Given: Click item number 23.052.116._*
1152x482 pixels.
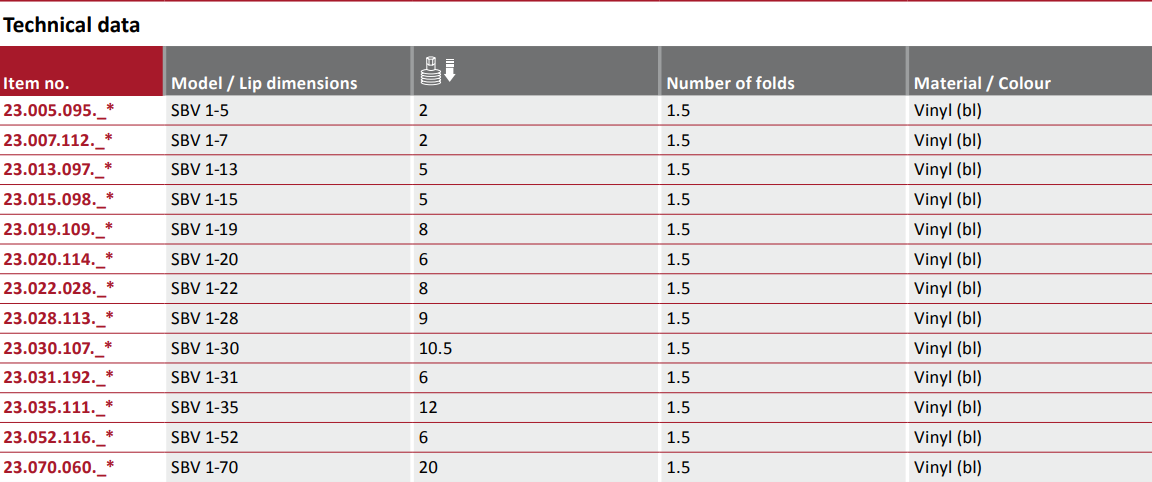Looking at the screenshot, I should pos(59,437).
